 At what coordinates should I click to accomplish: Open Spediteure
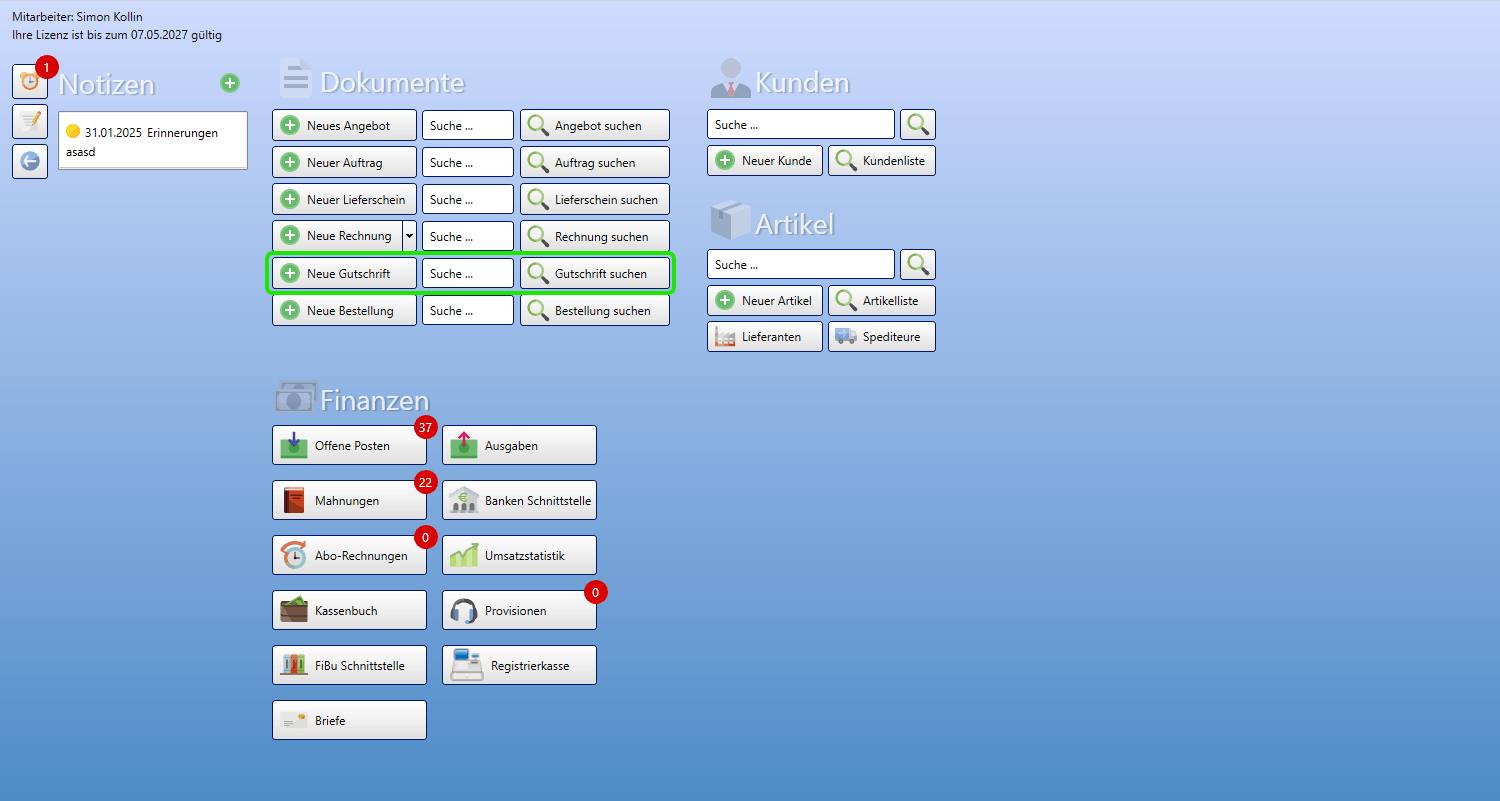(x=882, y=337)
